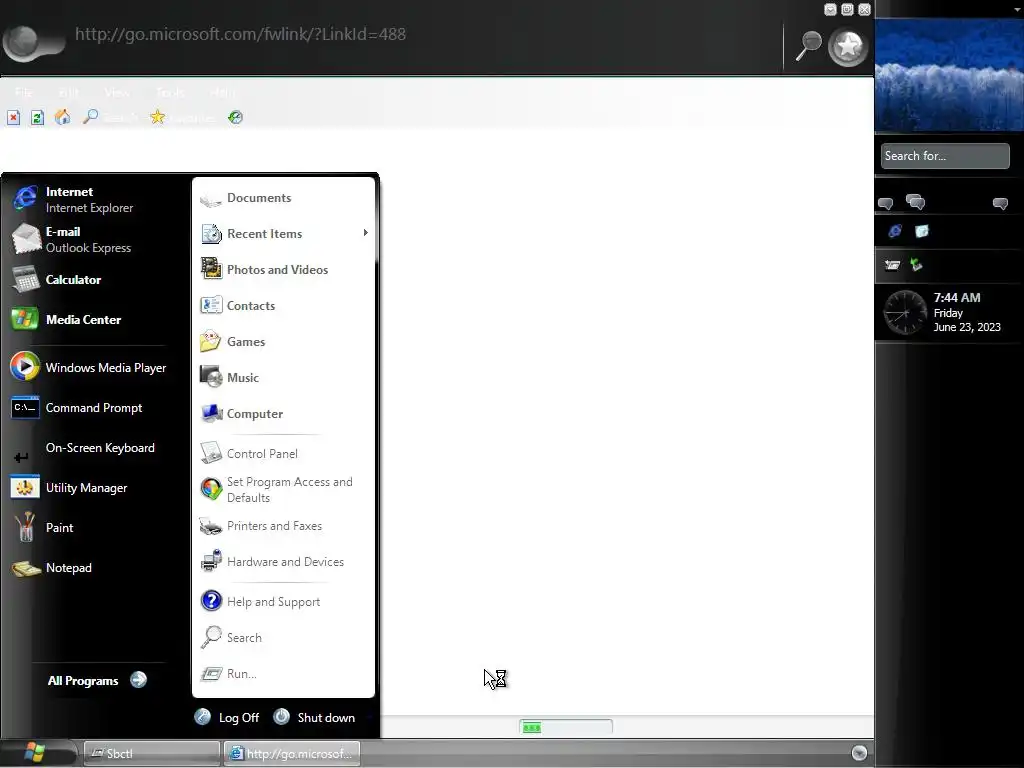This screenshot has width=1024, height=768.
Task: Click magnifier icon beside address bar
Action: 808,46
